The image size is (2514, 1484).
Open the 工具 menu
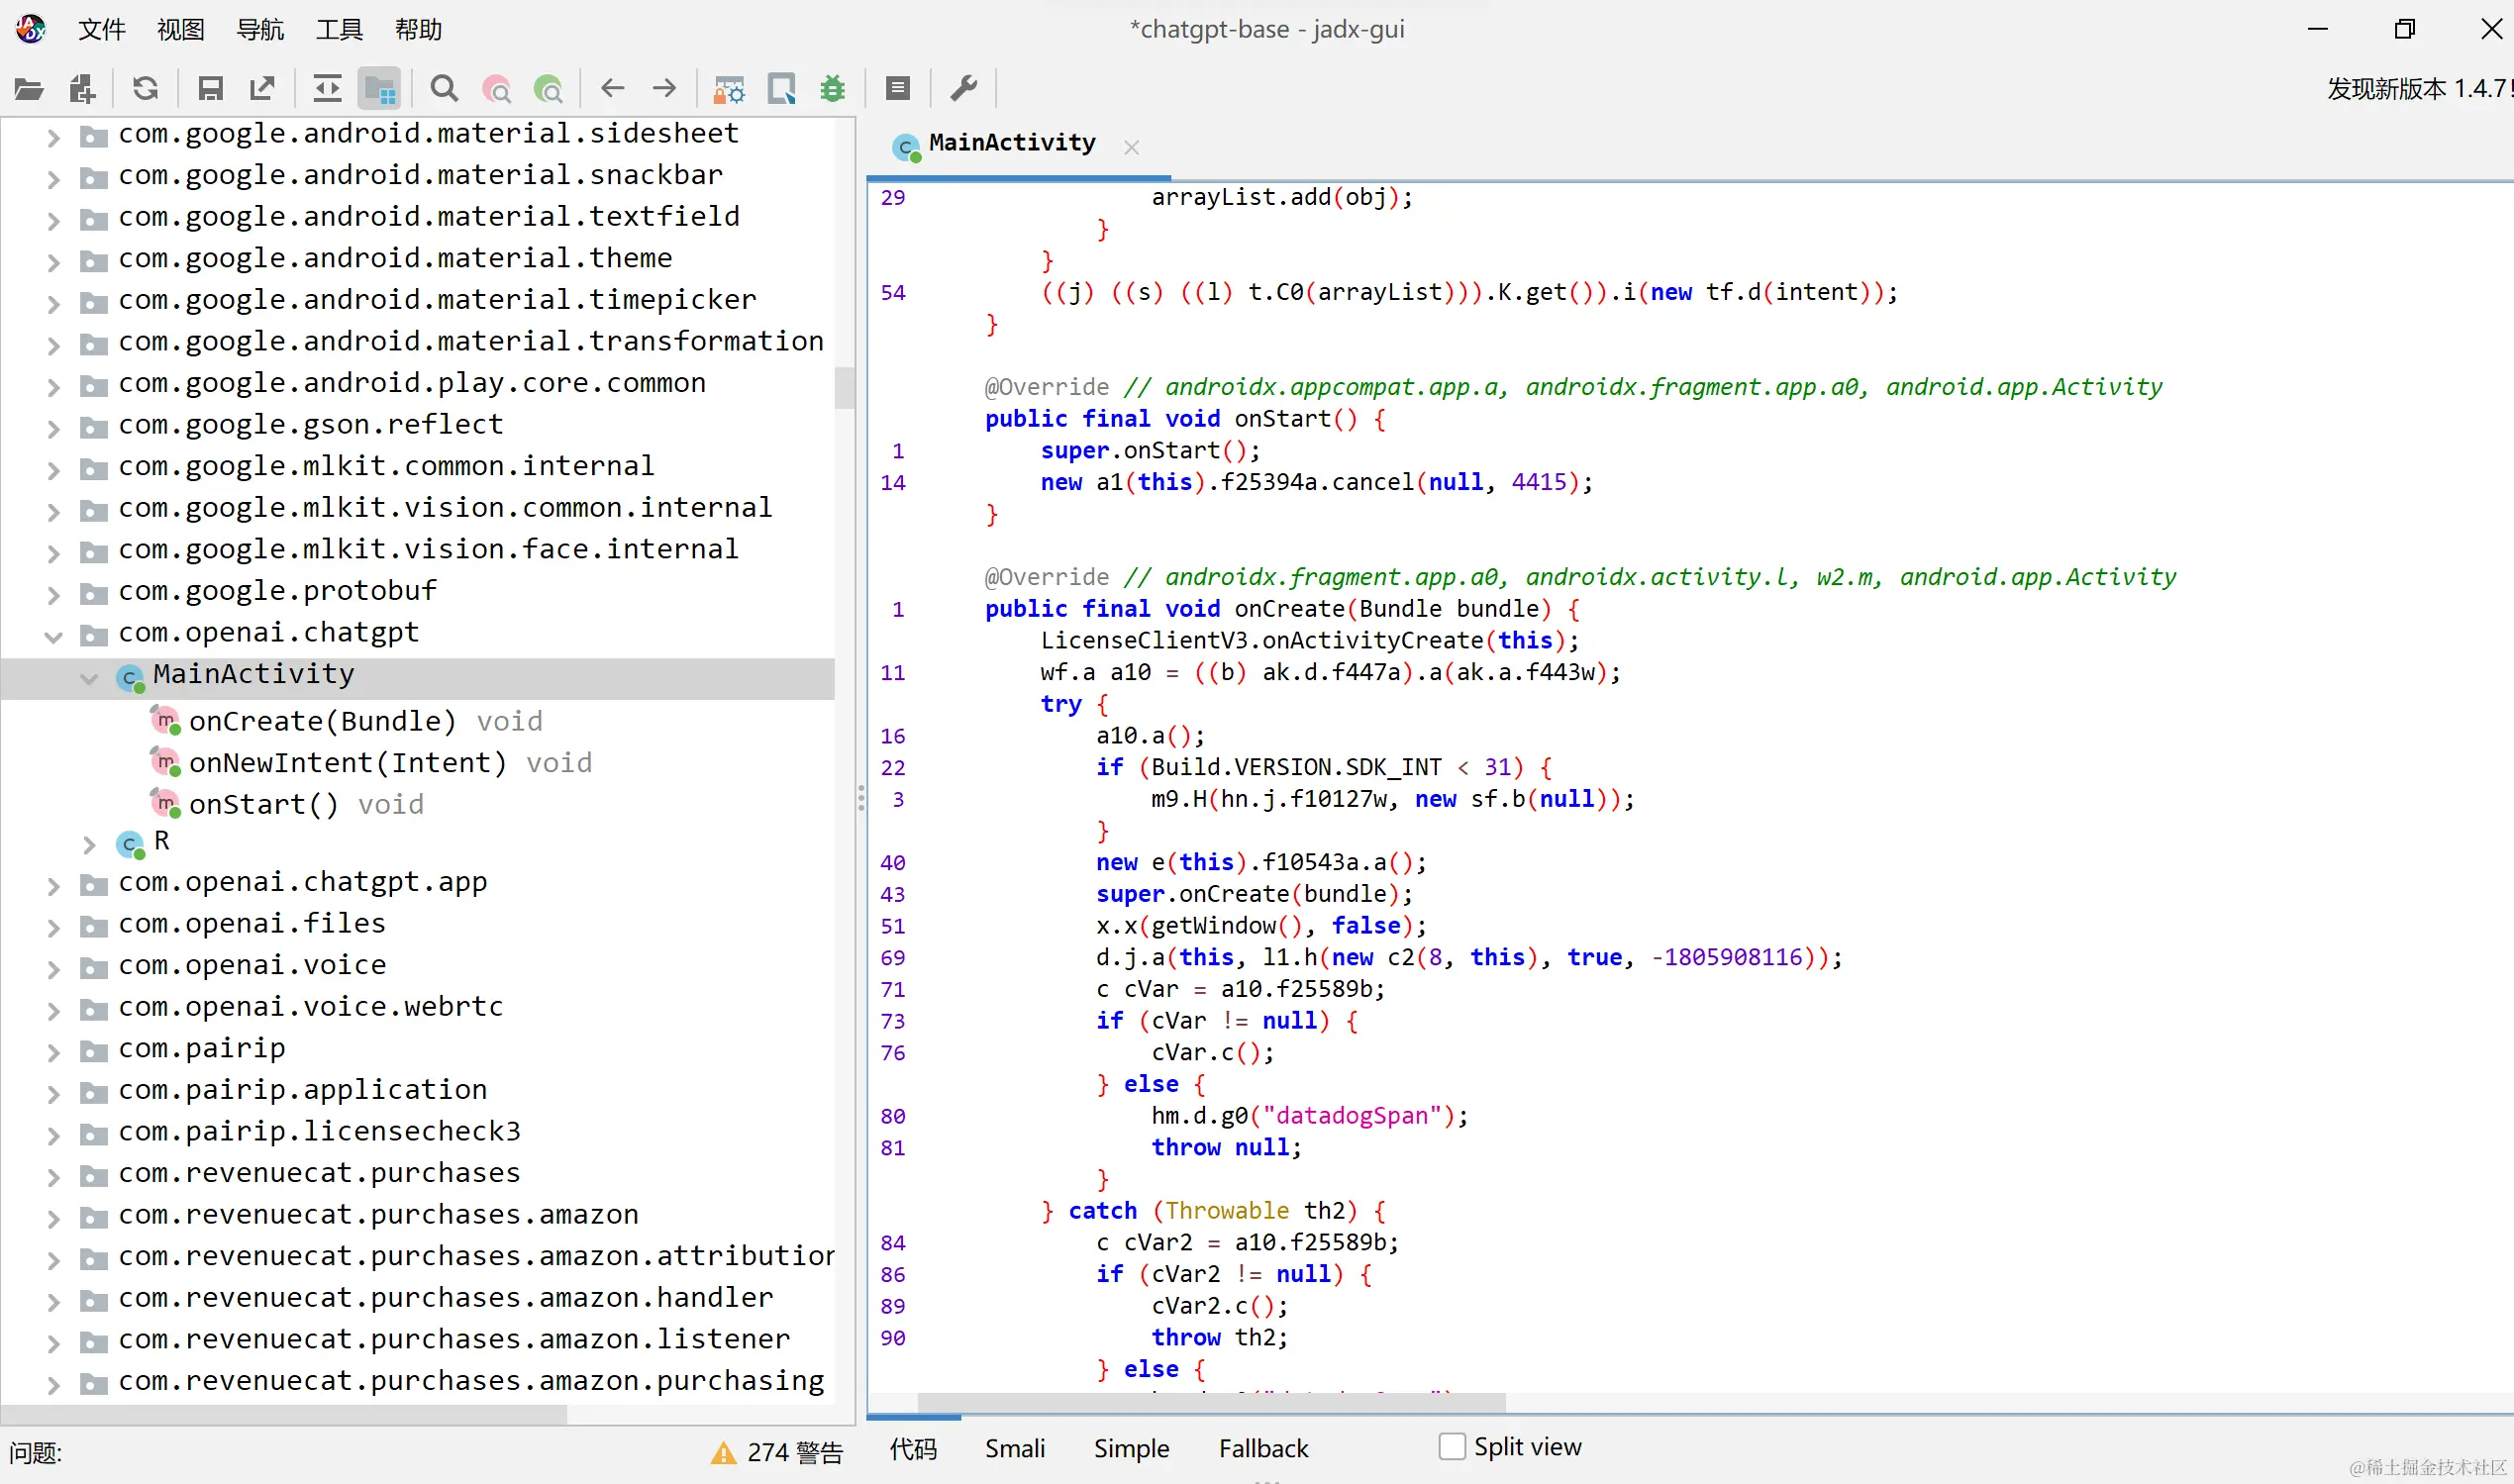pyautogui.click(x=339, y=29)
